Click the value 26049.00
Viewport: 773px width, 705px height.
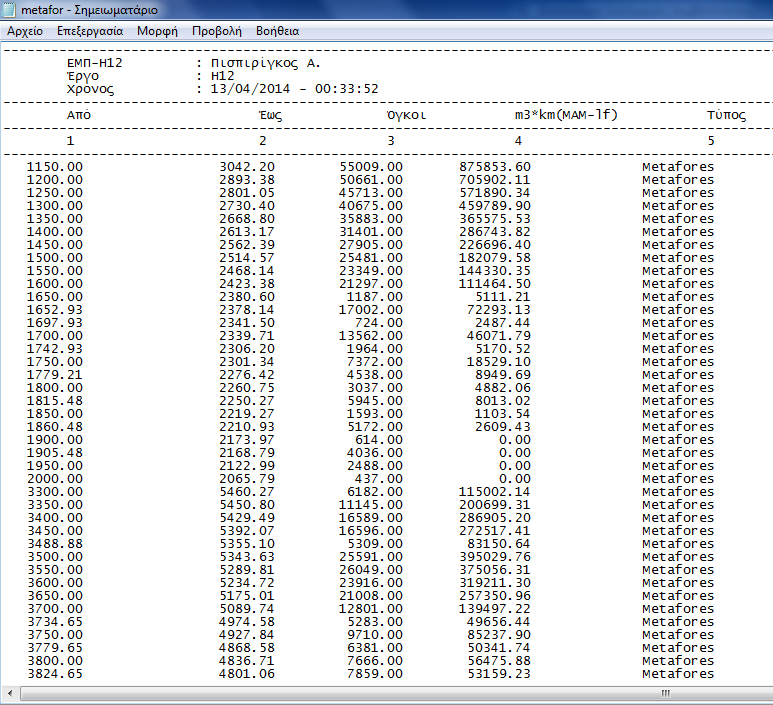click(x=371, y=569)
